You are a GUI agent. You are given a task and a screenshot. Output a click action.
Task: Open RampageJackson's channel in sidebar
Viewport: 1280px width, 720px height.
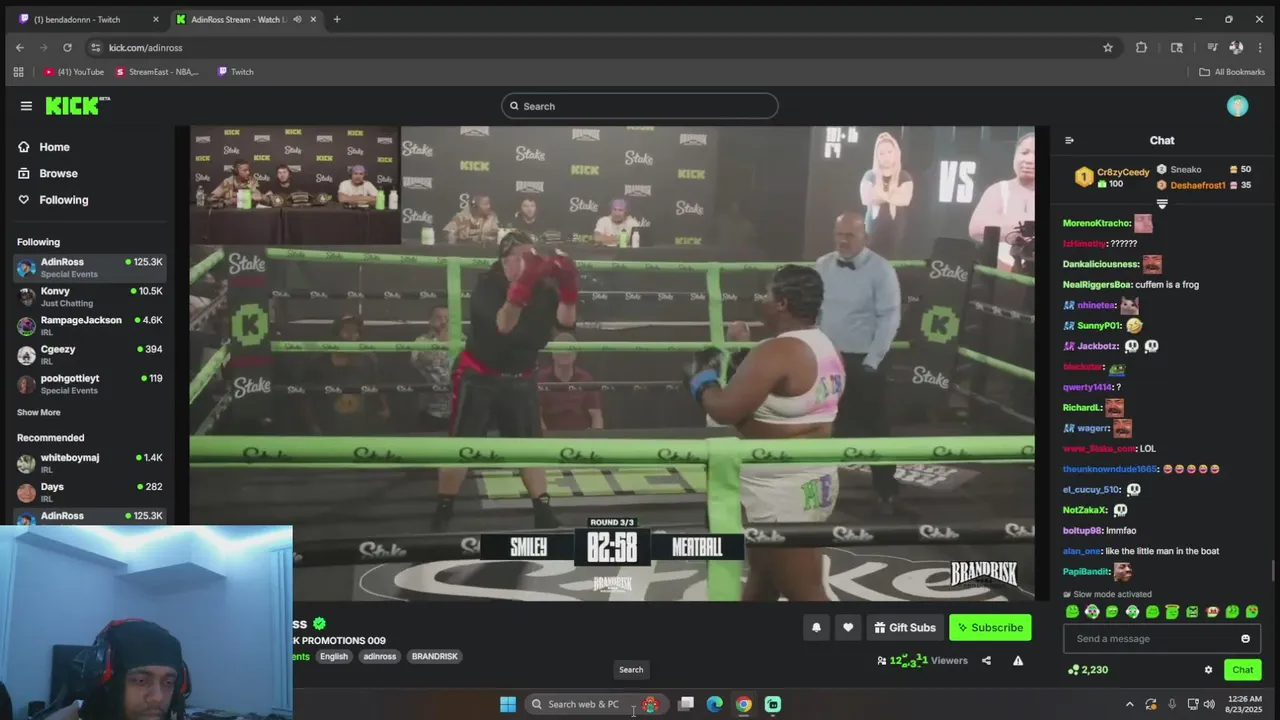pyautogui.click(x=90, y=326)
